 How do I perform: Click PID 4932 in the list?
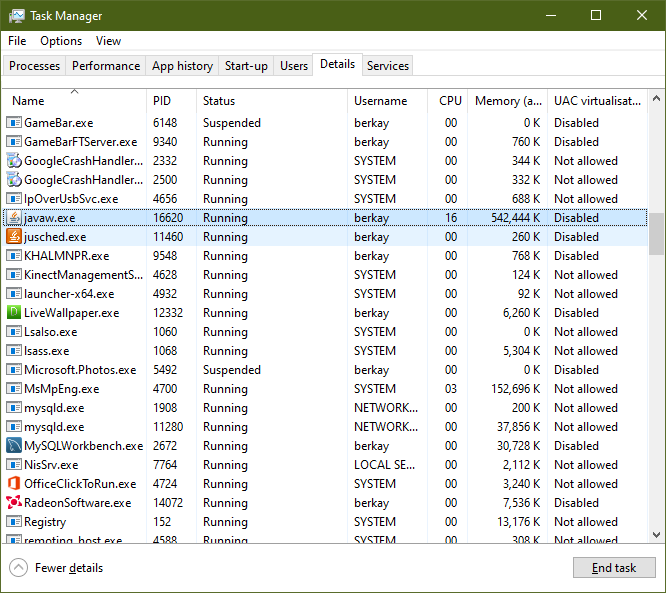[x=165, y=294]
